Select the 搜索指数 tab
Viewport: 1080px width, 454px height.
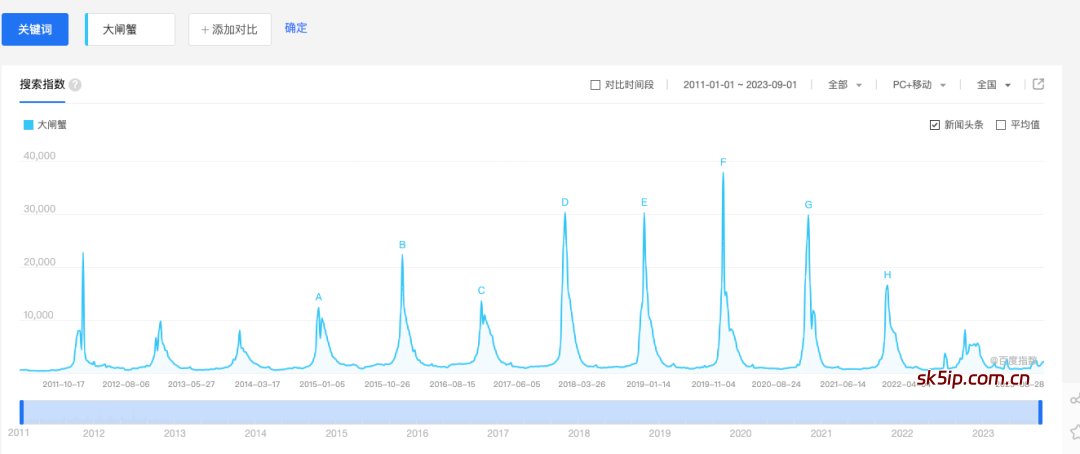(x=42, y=85)
